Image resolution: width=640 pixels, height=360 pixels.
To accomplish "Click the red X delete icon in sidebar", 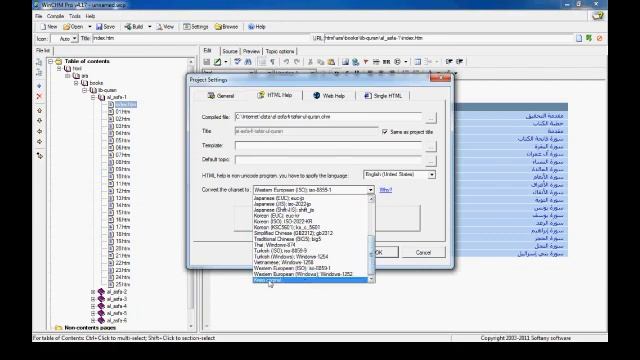I will (x=39, y=96).
